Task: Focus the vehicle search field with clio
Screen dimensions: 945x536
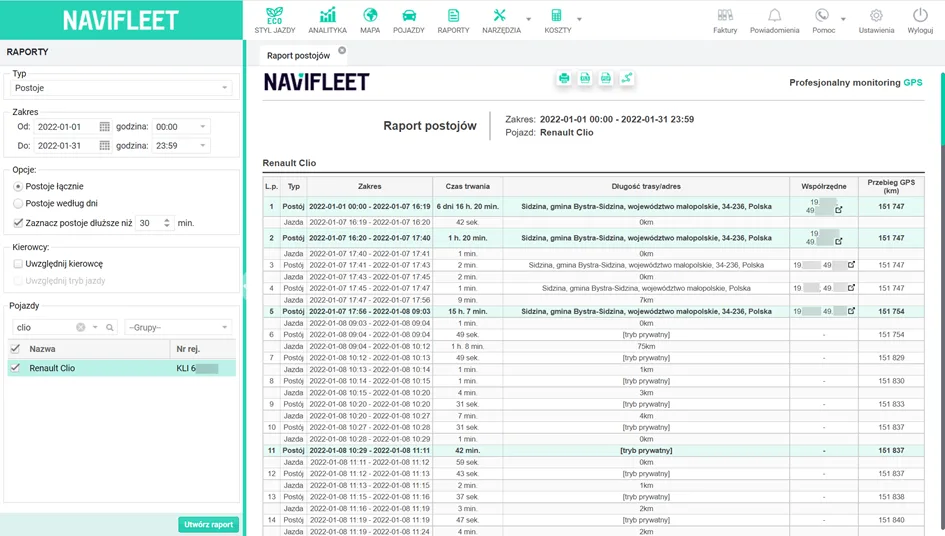Action: point(44,327)
